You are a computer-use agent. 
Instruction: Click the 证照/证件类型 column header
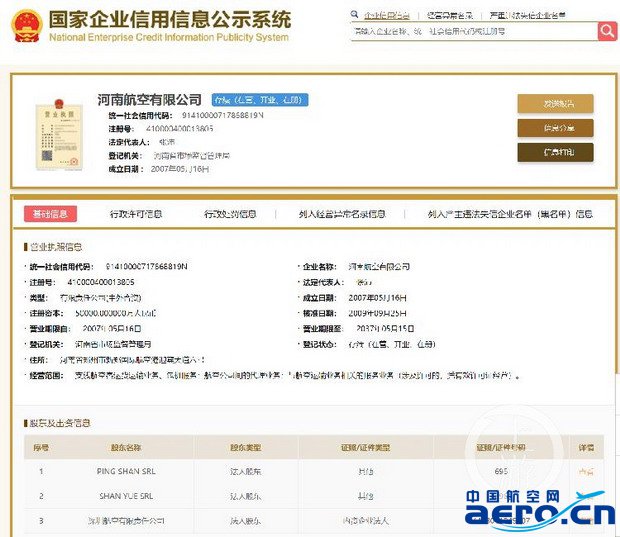click(365, 448)
